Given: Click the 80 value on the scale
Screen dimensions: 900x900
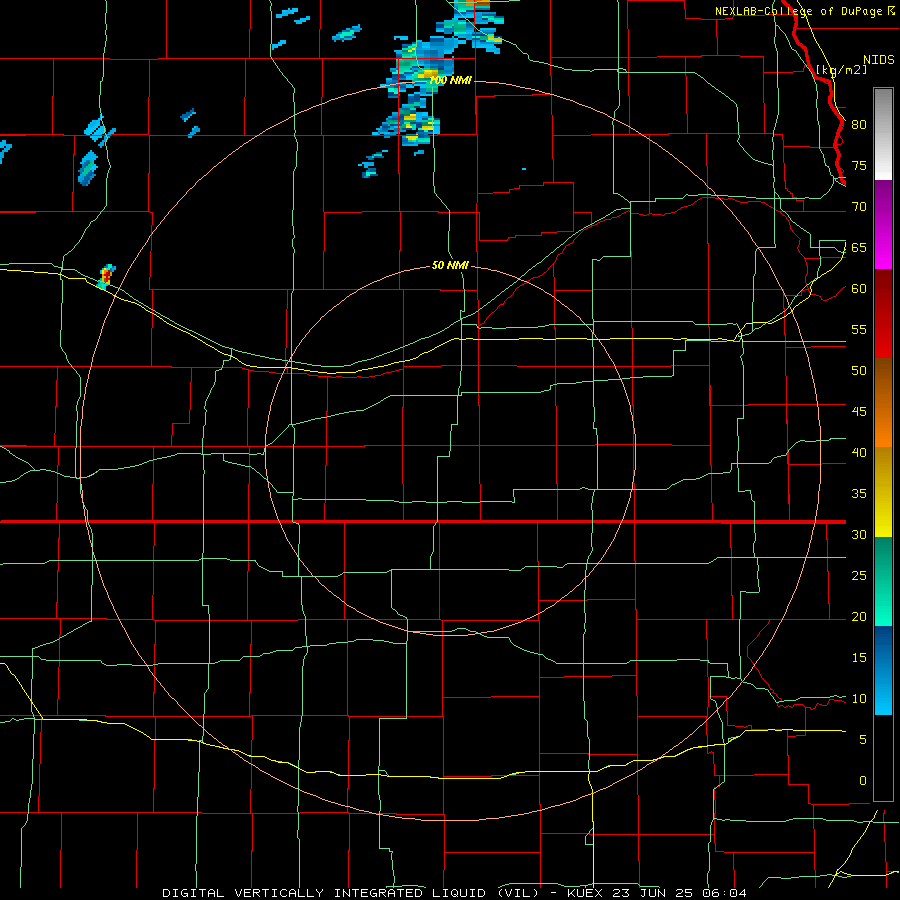Looking at the screenshot, I should [x=859, y=125].
